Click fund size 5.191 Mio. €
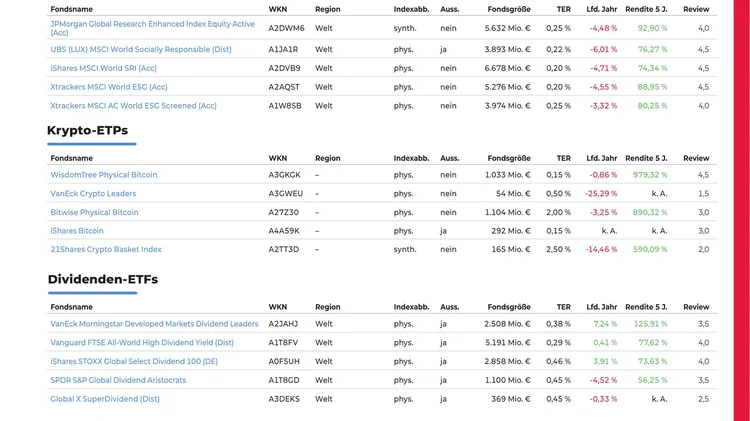This screenshot has width=750, height=421. coord(507,343)
